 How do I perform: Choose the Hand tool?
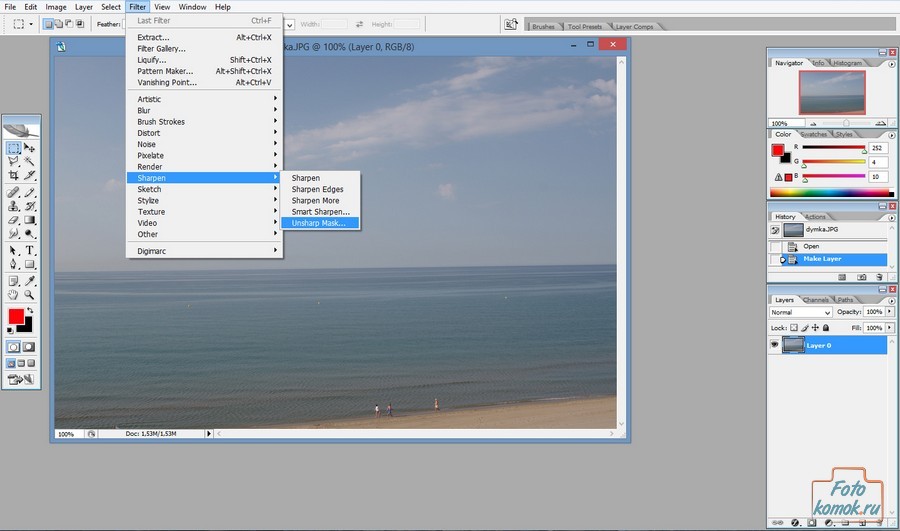14,295
